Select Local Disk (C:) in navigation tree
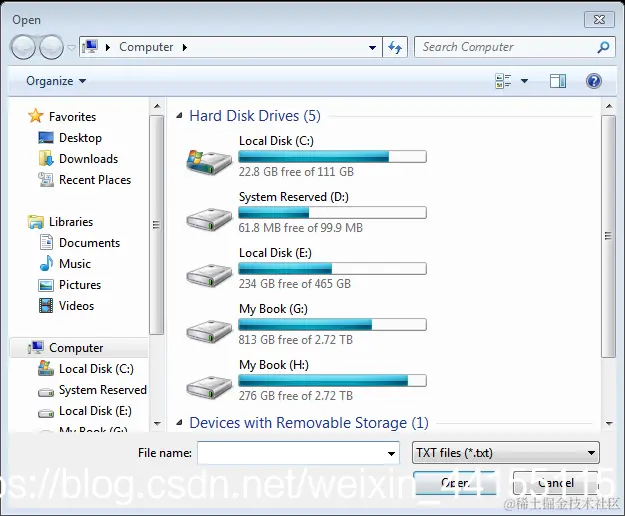Screen dimensions: 625x516 pyautogui.click(x=86, y=369)
